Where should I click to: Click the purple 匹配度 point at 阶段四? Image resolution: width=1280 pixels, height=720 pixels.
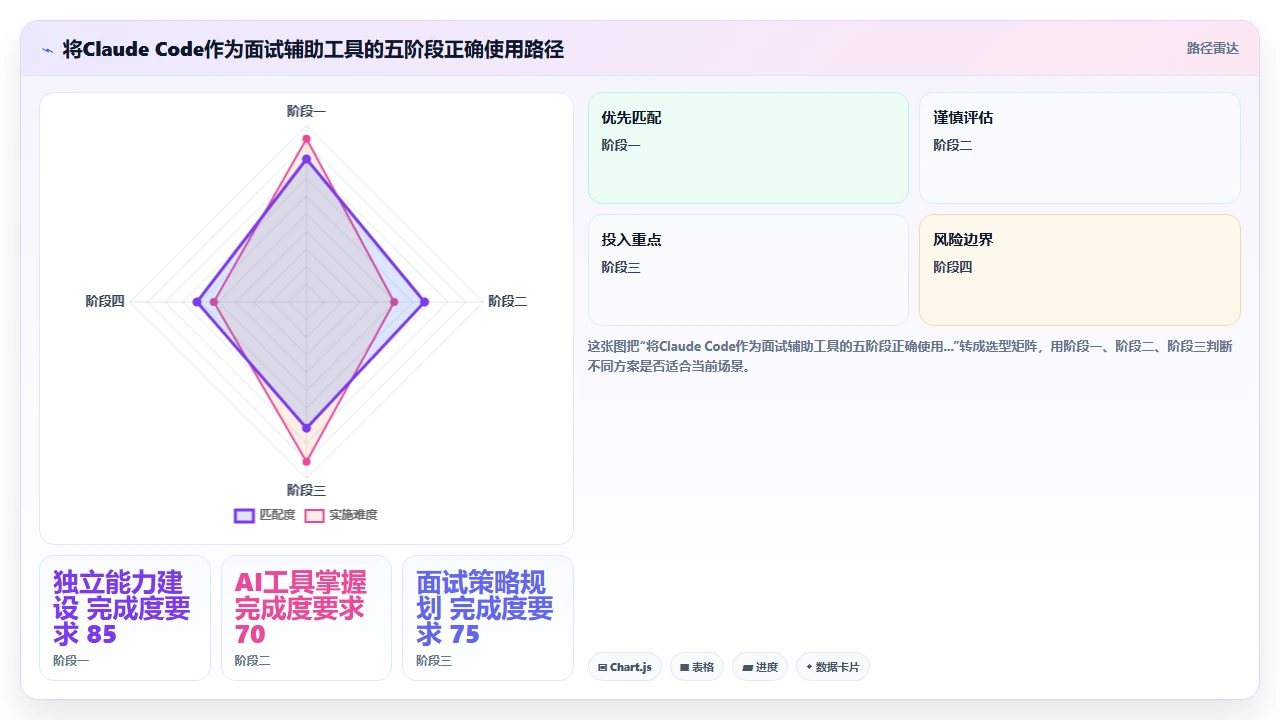click(197, 302)
